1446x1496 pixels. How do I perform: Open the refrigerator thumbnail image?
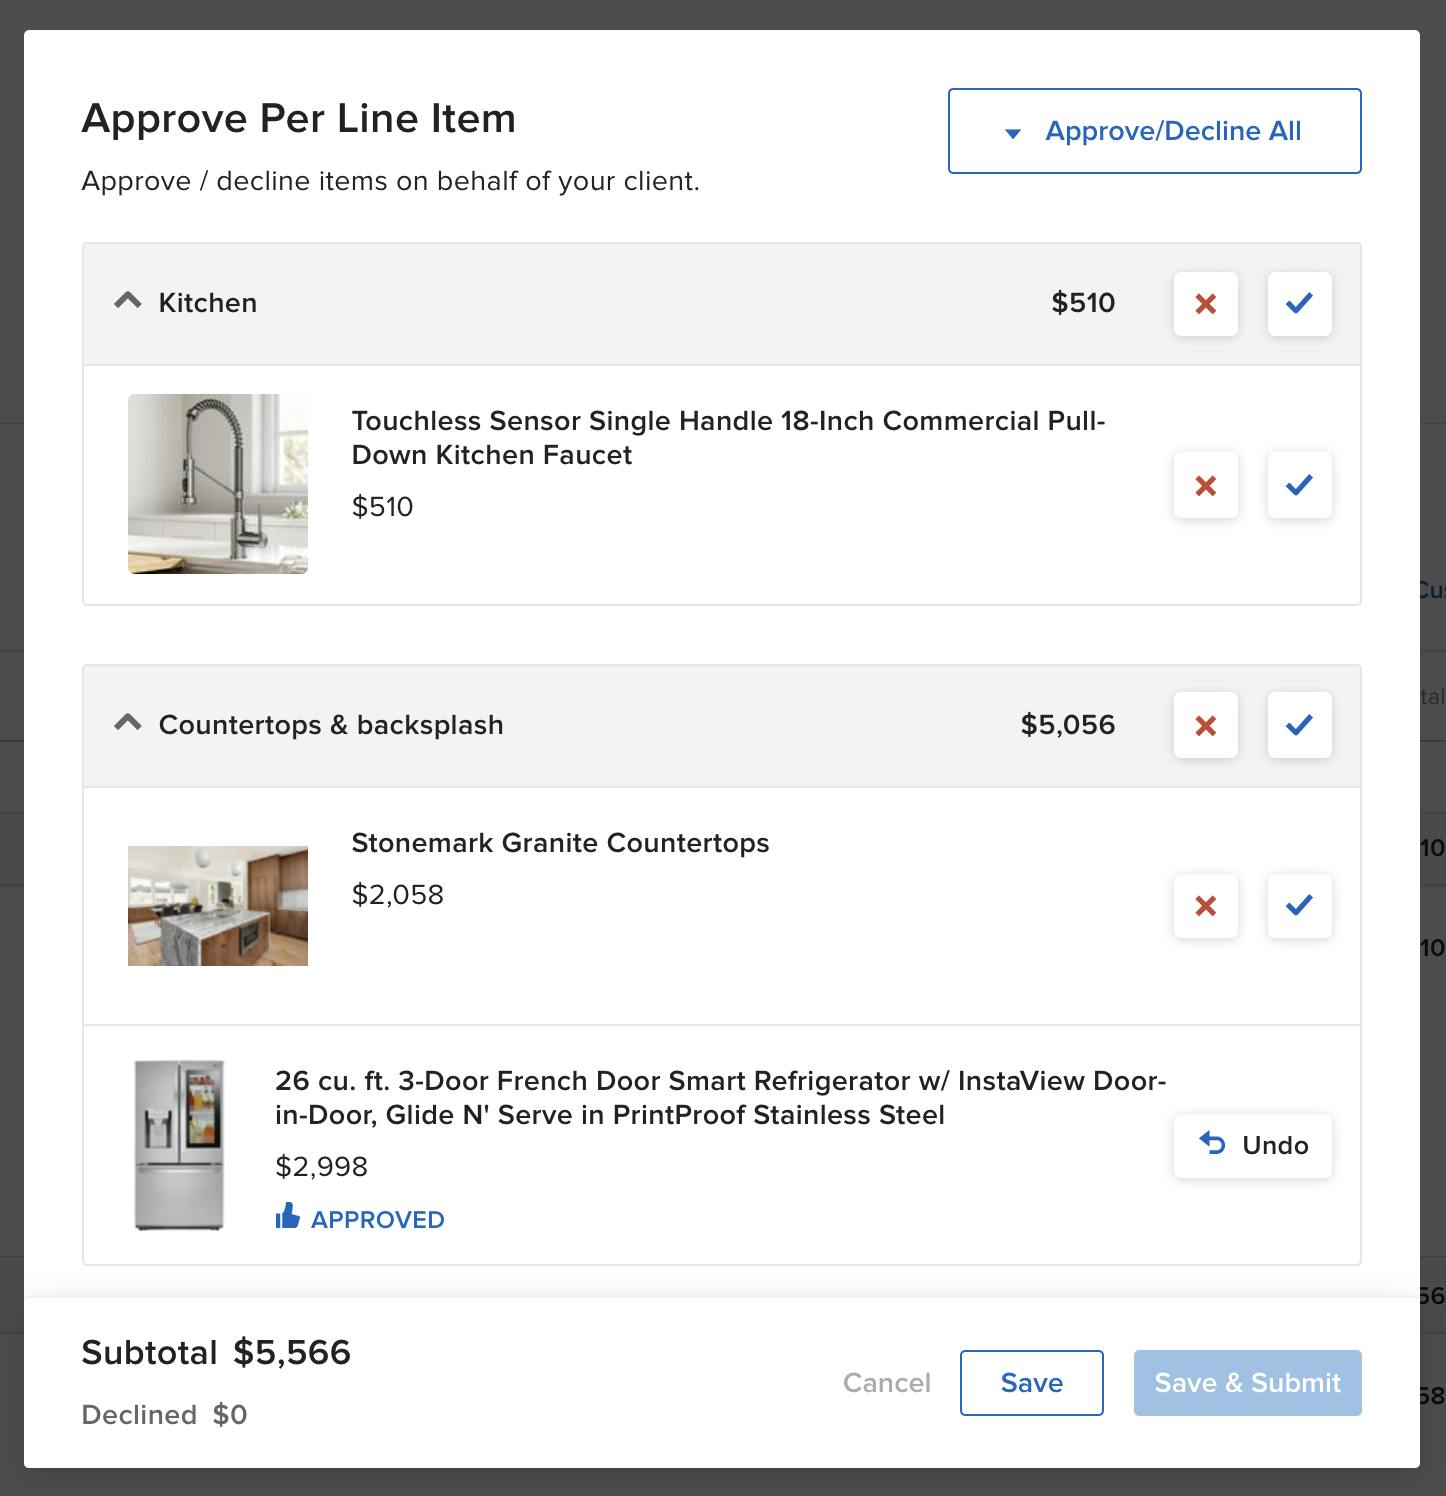coord(180,1145)
